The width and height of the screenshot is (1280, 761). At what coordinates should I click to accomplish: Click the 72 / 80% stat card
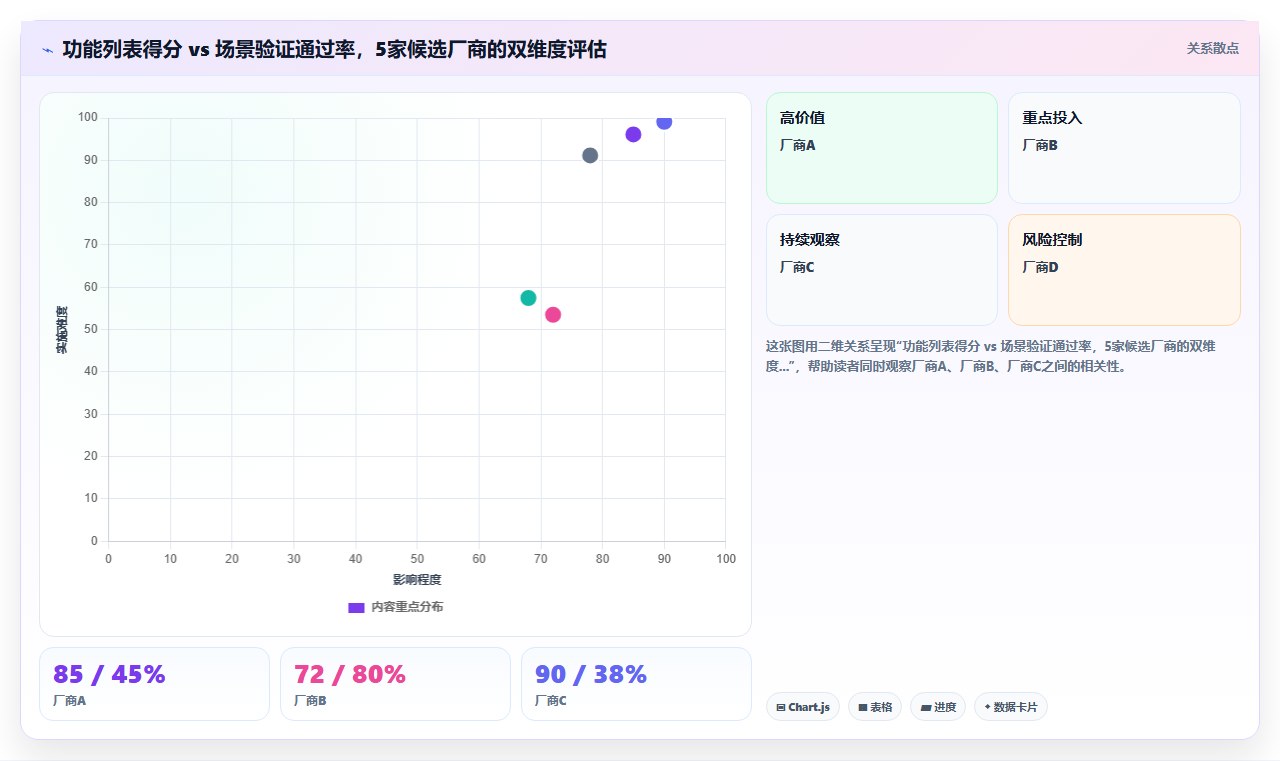395,684
